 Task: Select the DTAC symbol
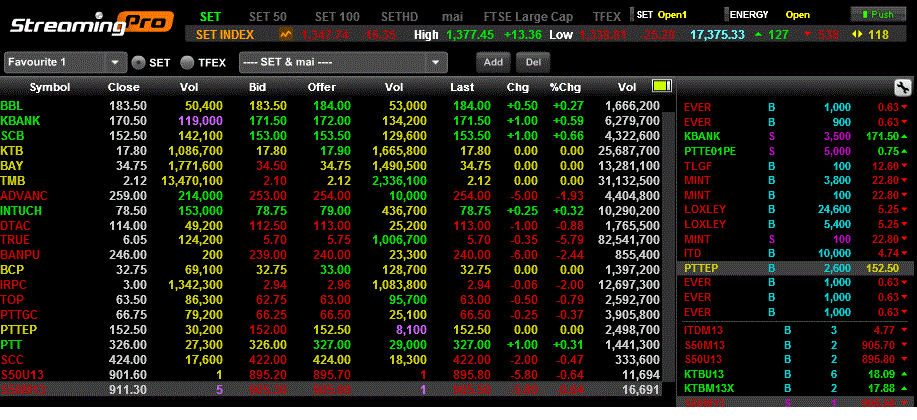[15, 225]
